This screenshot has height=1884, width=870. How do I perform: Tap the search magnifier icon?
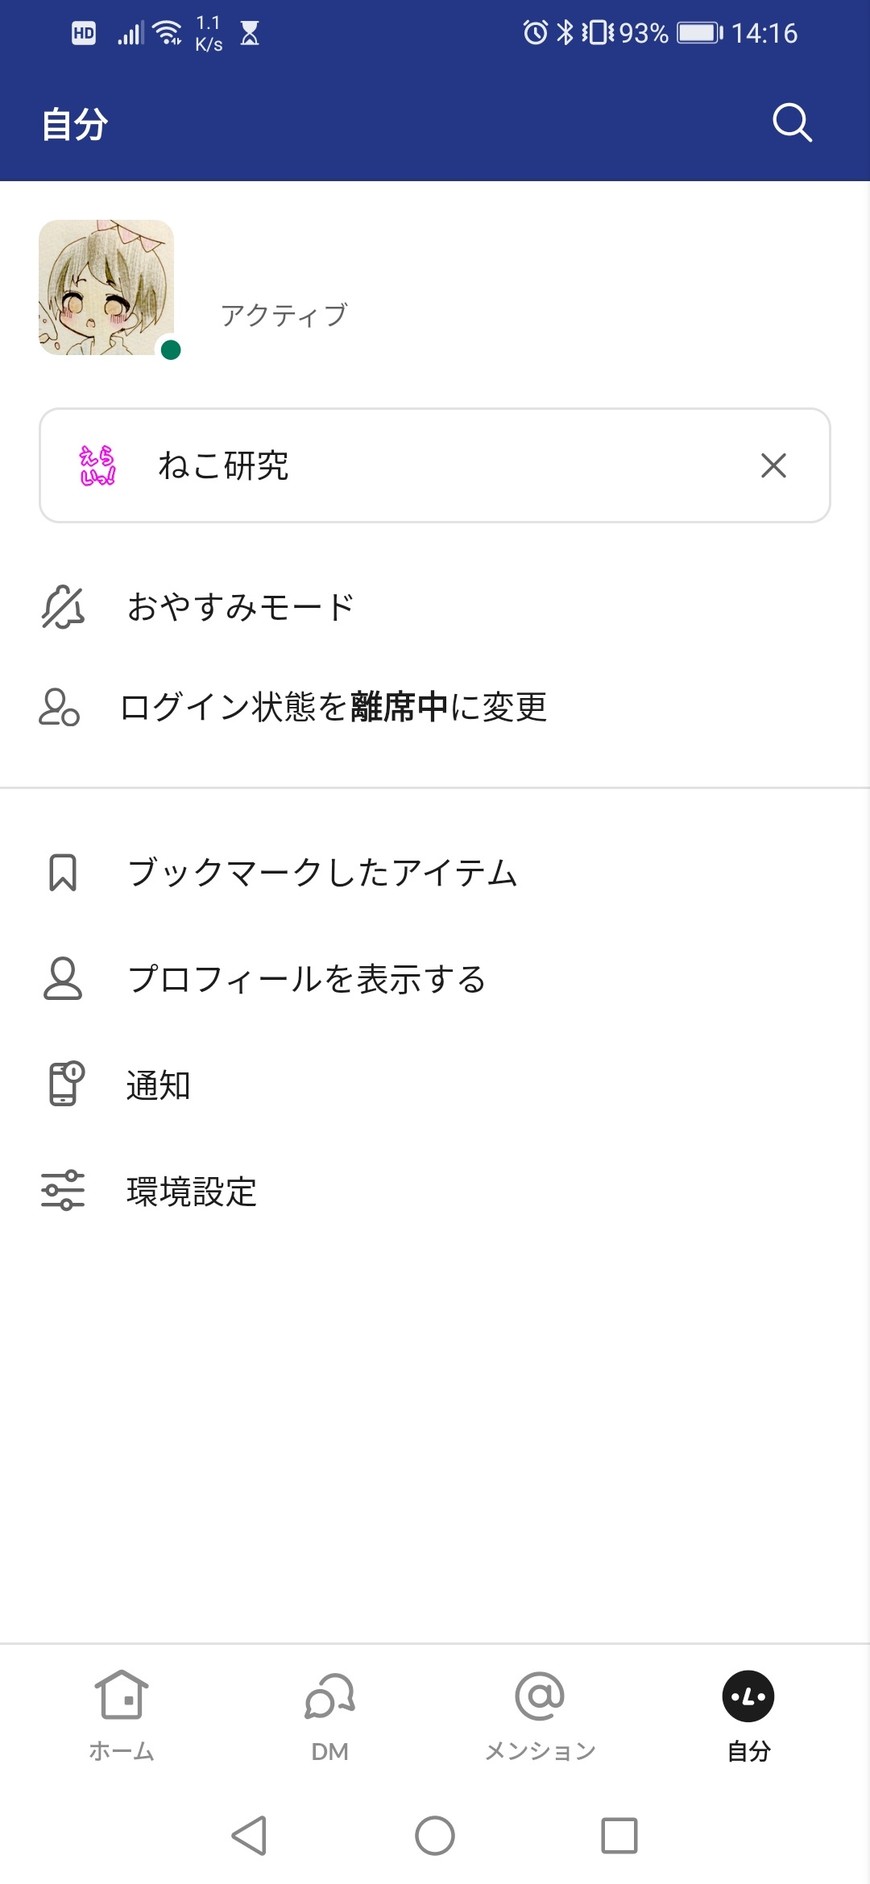[792, 123]
